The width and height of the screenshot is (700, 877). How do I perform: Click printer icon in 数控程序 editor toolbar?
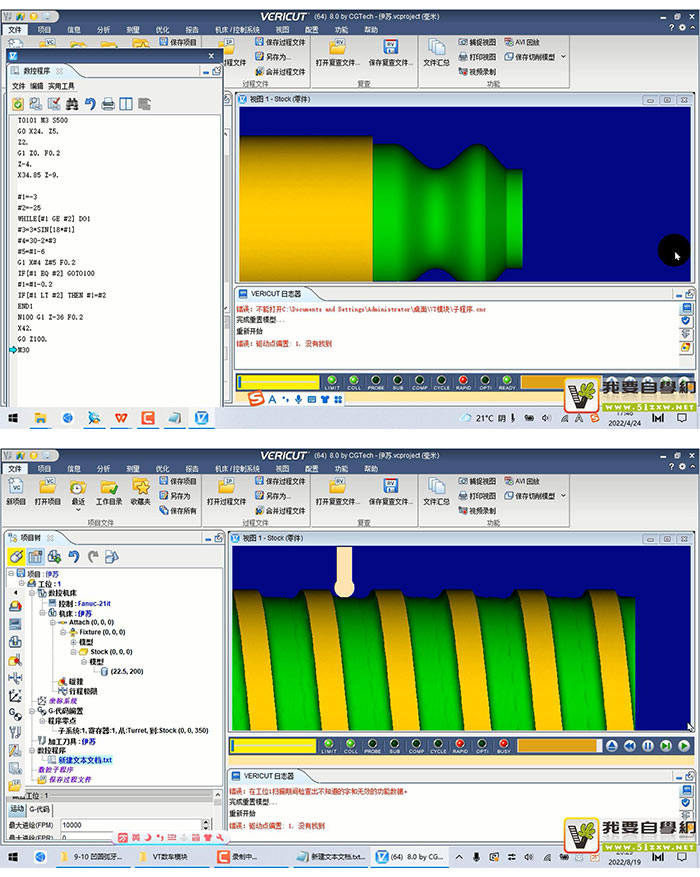point(108,104)
